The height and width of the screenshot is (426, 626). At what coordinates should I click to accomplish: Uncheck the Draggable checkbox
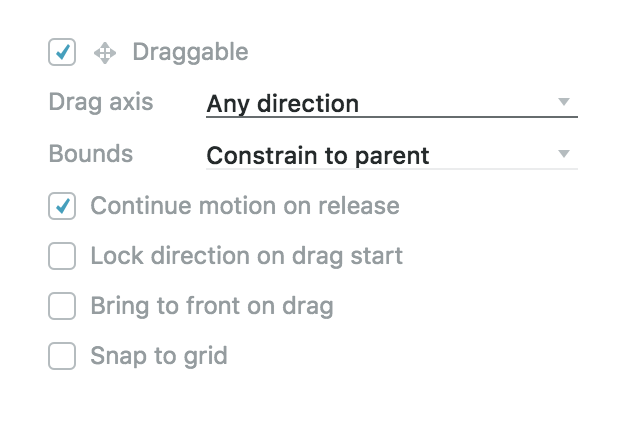pos(62,52)
